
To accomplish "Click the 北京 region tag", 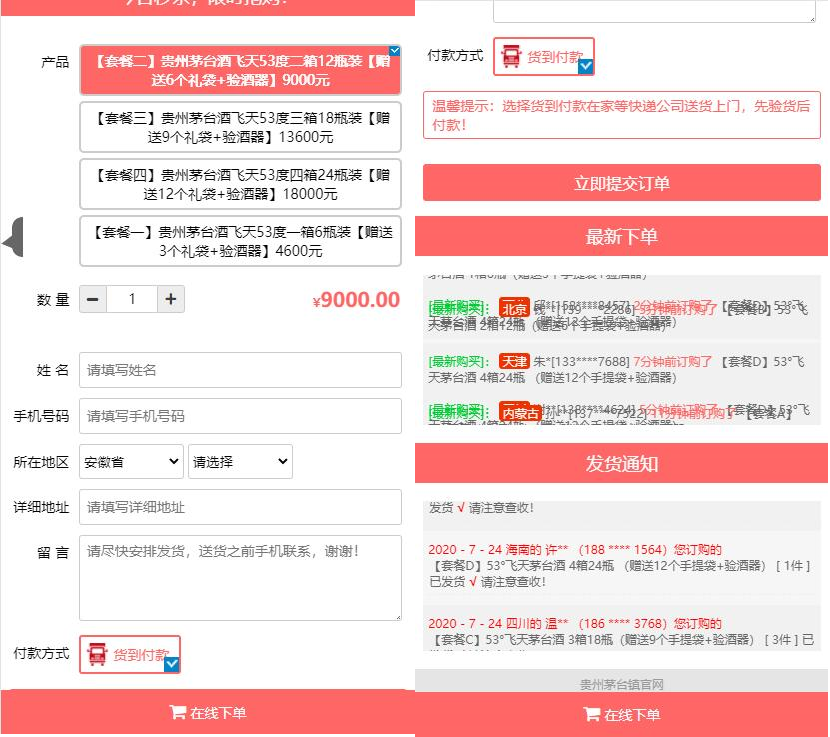I will click(514, 308).
